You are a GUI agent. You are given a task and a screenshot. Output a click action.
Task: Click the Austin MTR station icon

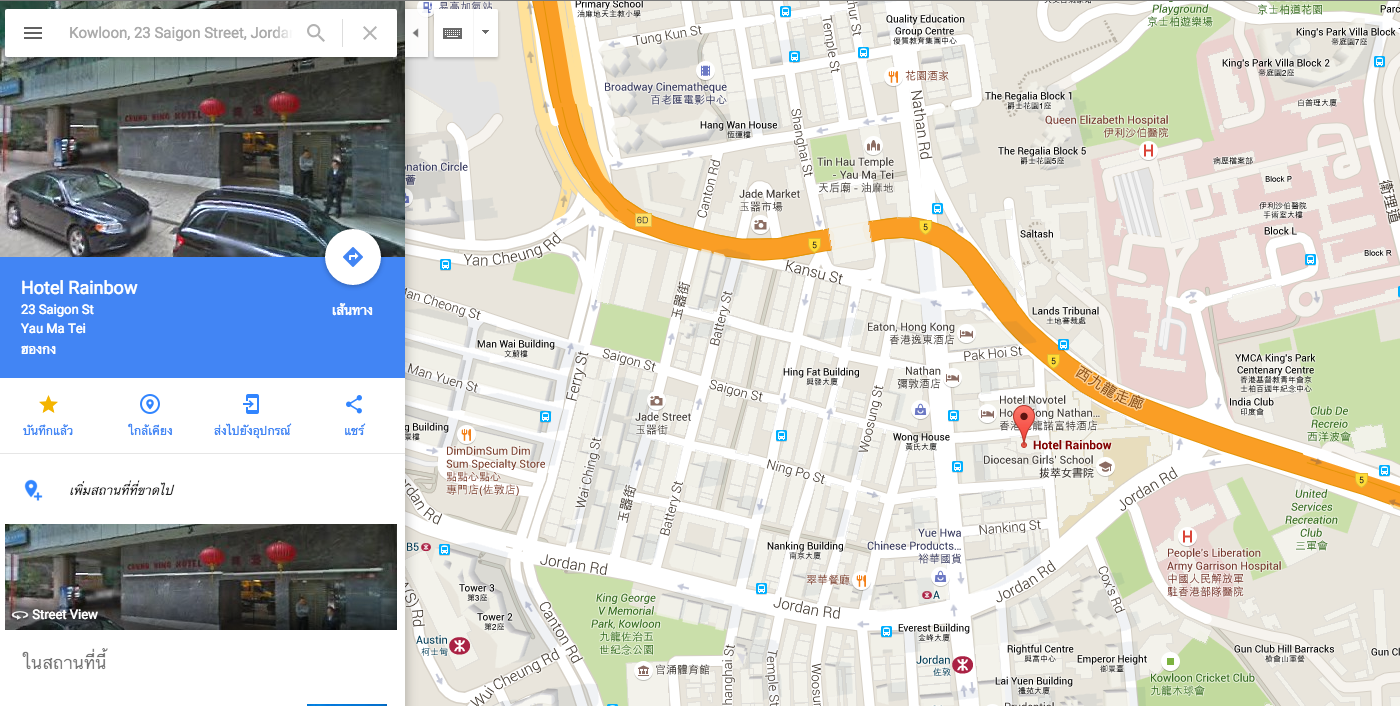(460, 645)
